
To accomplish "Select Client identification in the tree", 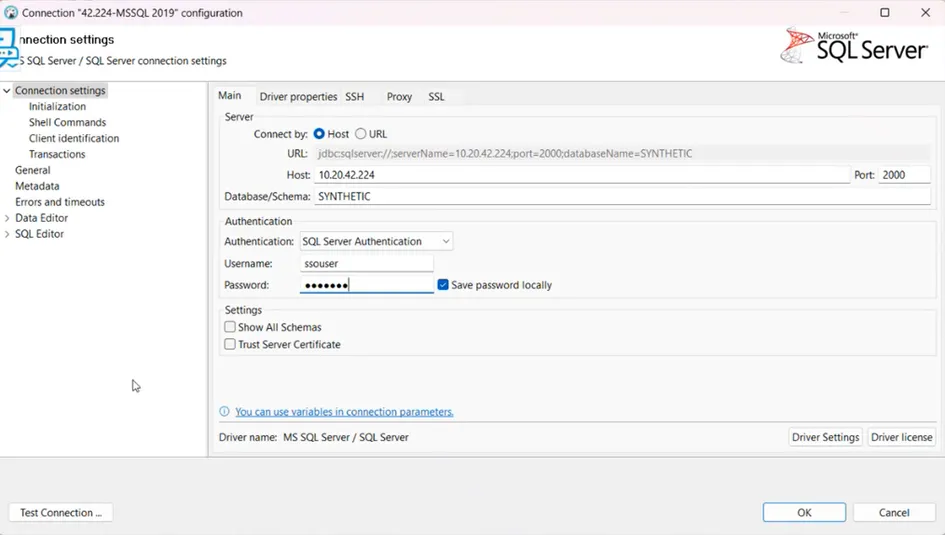I will (x=74, y=138).
